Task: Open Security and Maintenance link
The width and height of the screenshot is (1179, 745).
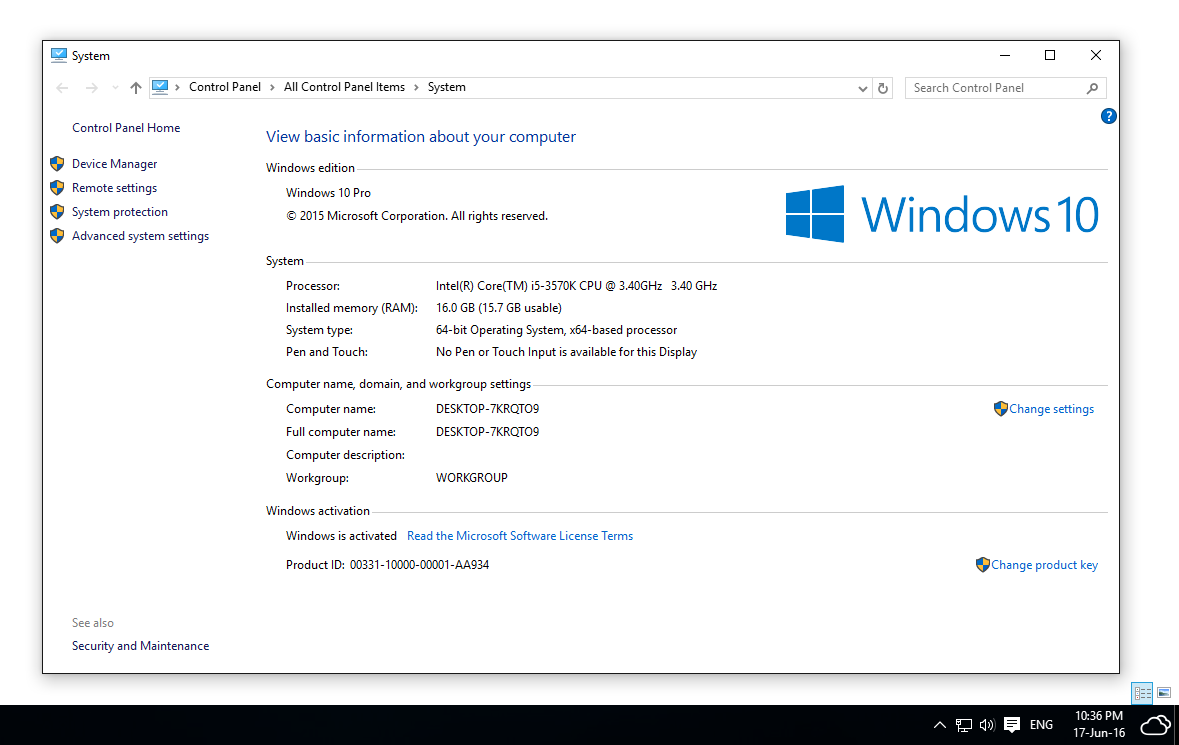Action: coord(141,646)
